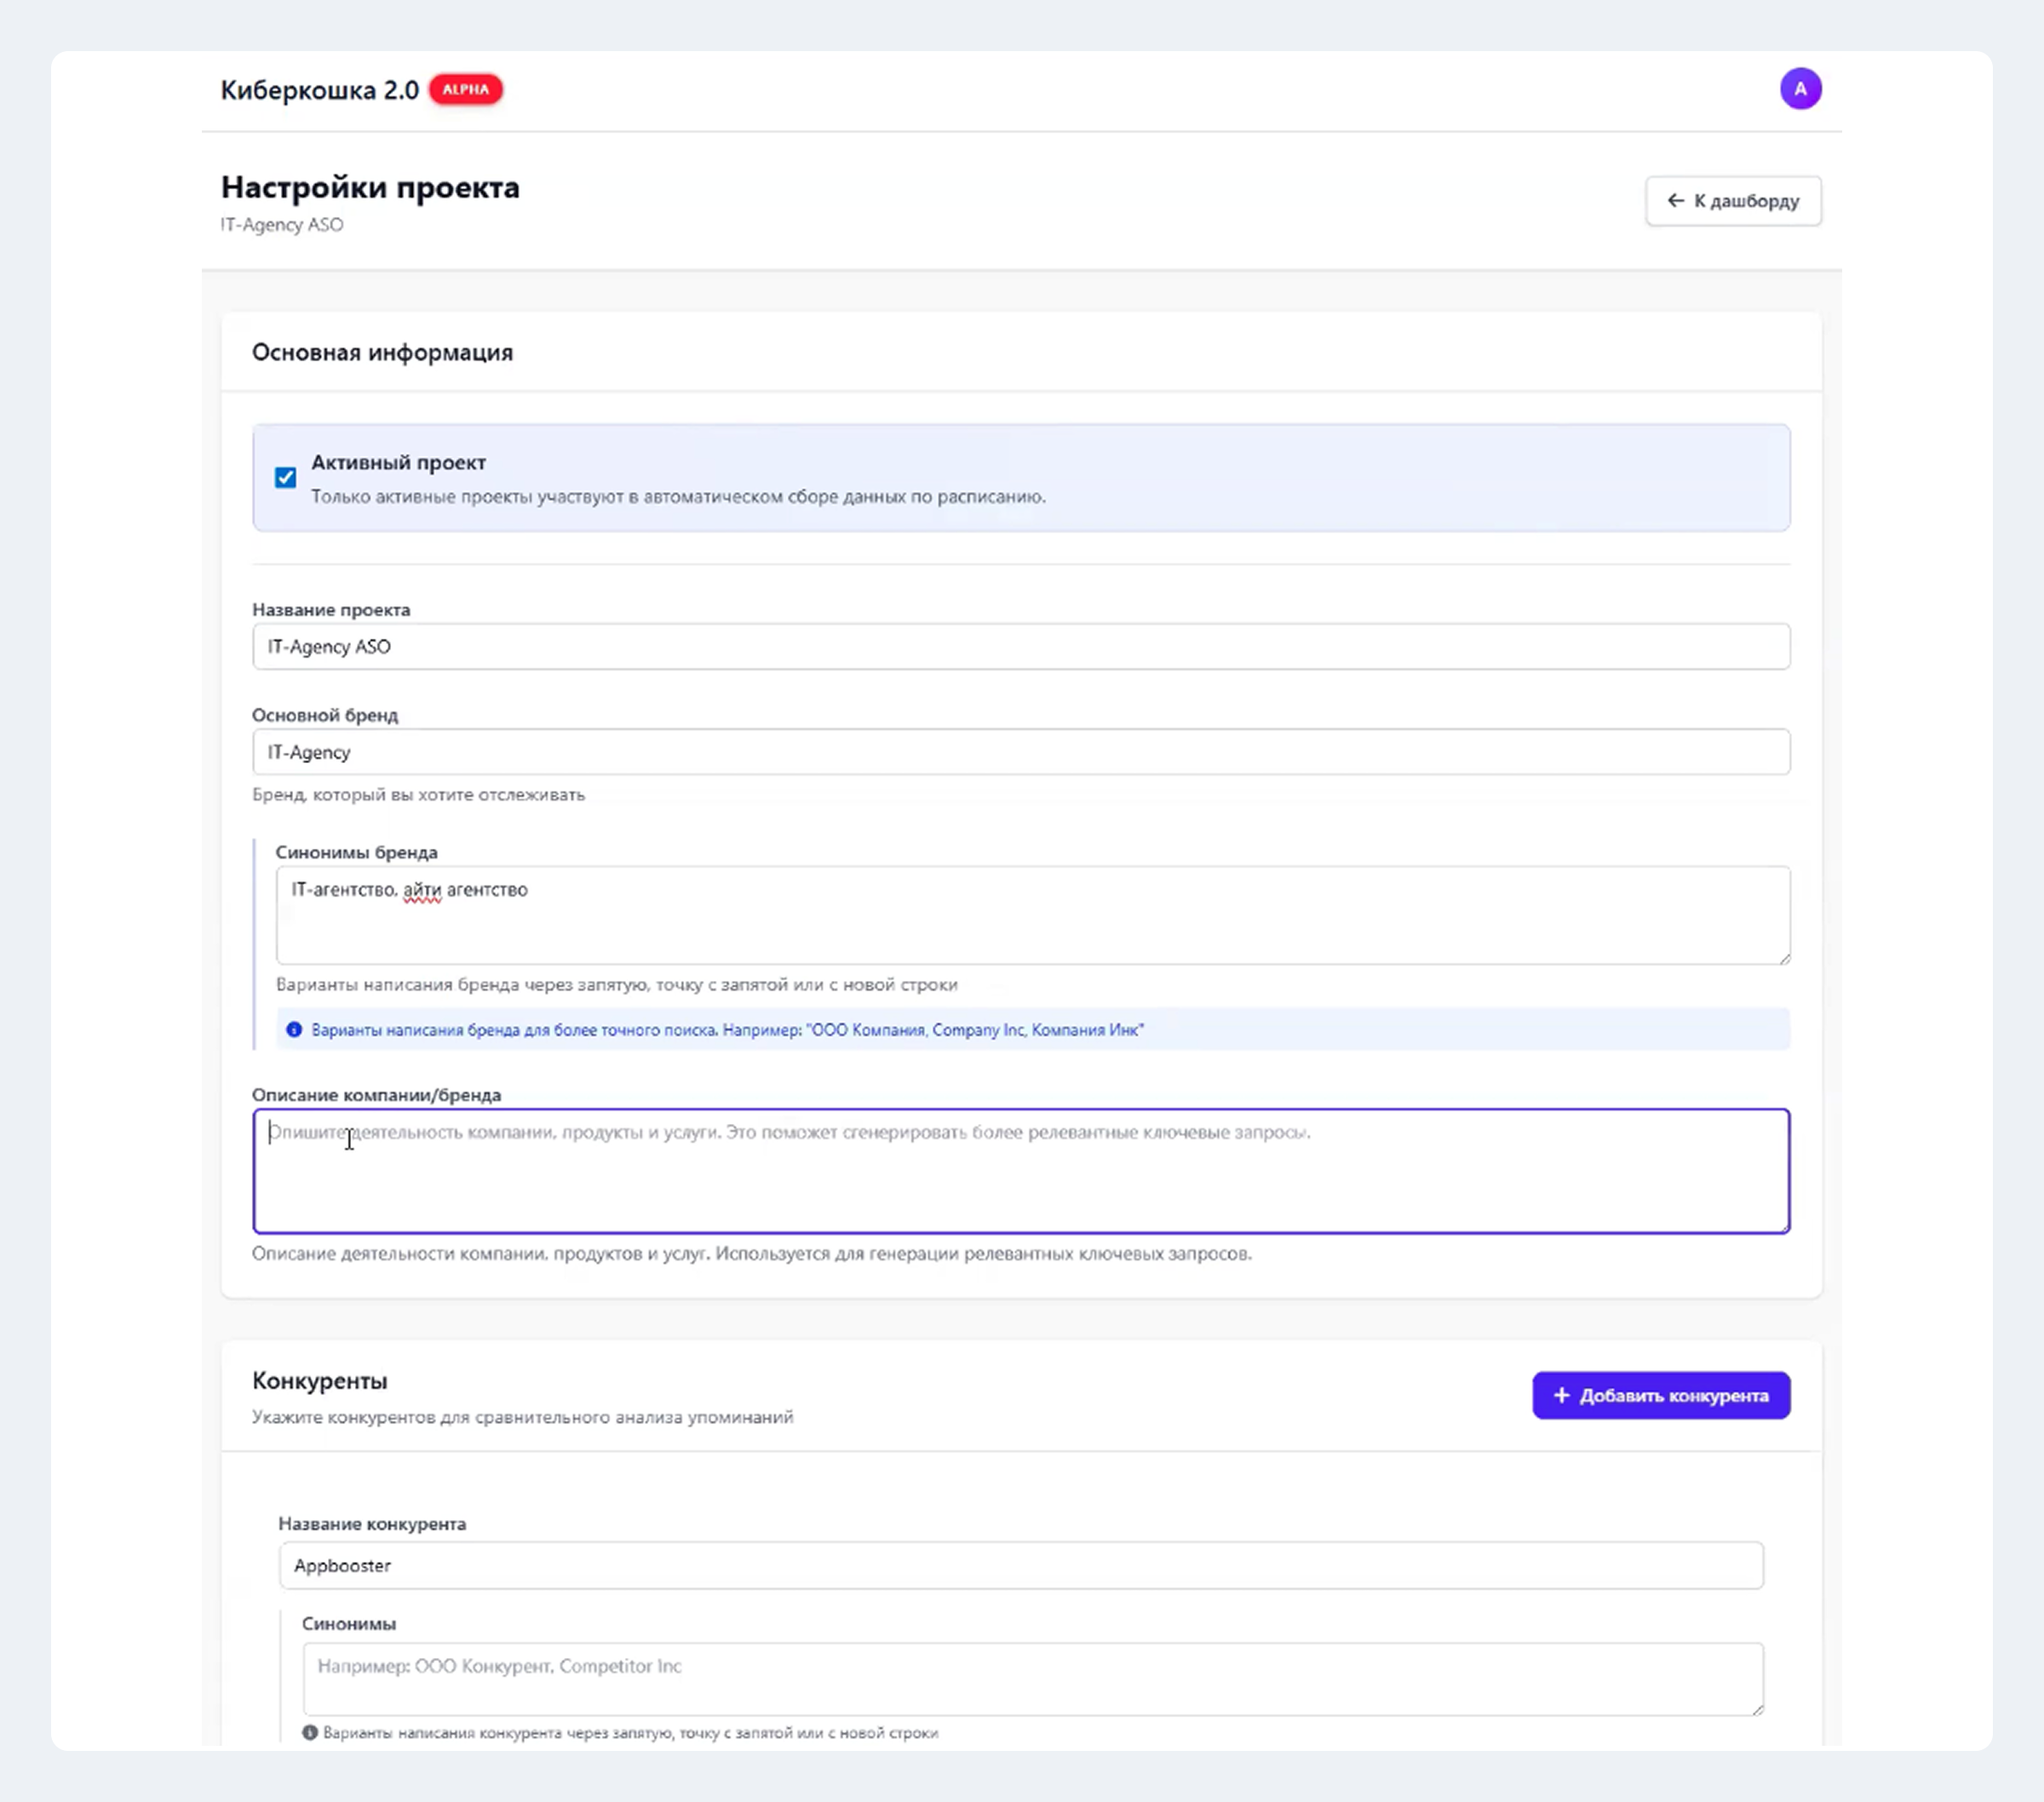2044x1802 pixels.
Task: Click the user avatar icon A
Action: pyautogui.click(x=1800, y=89)
